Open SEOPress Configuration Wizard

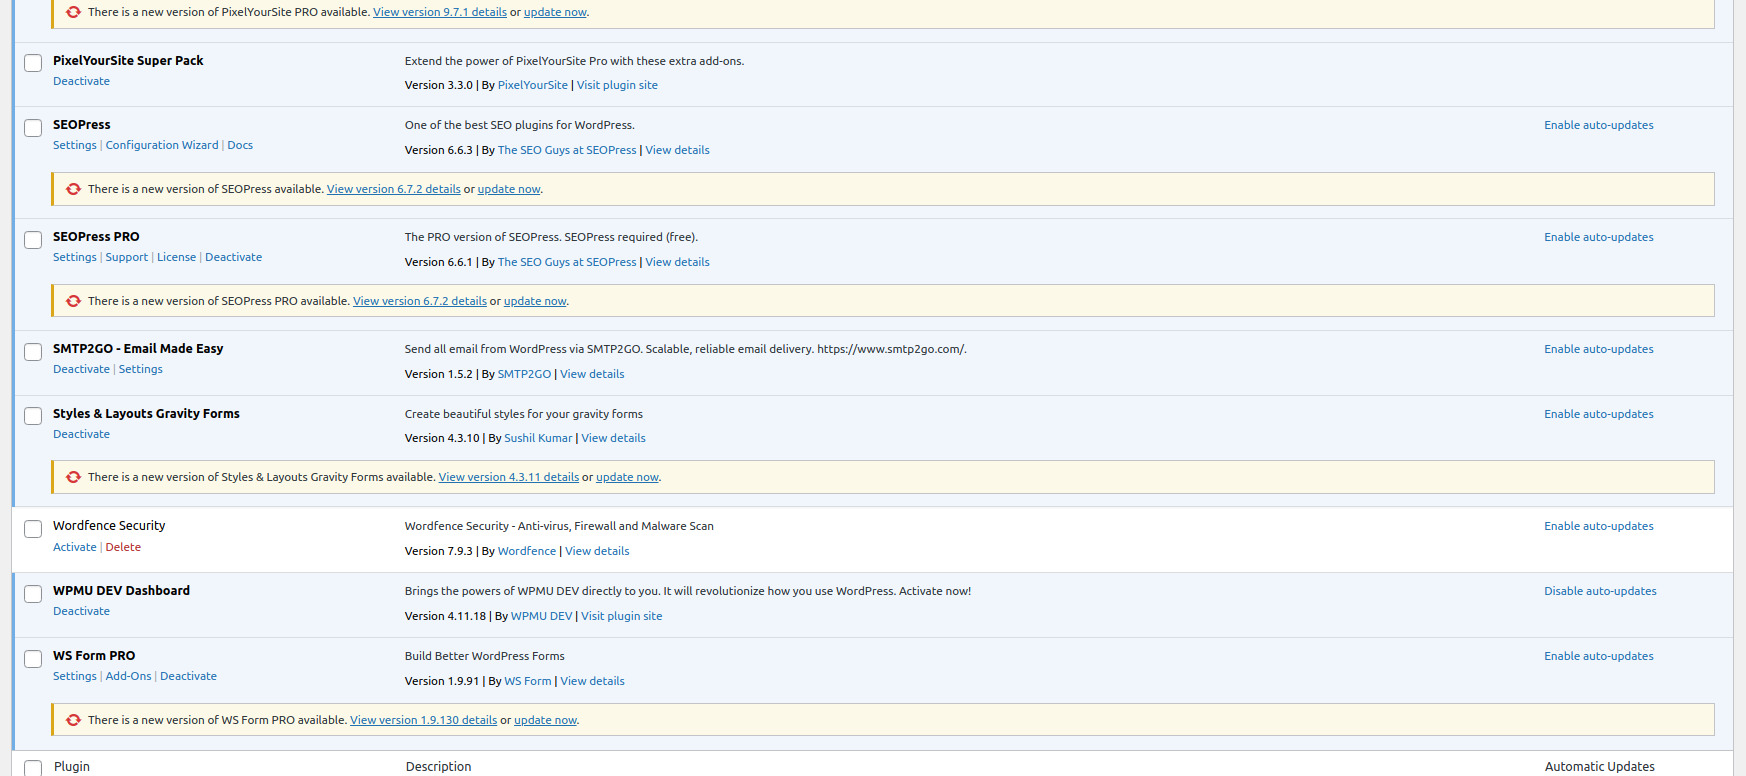(x=162, y=145)
